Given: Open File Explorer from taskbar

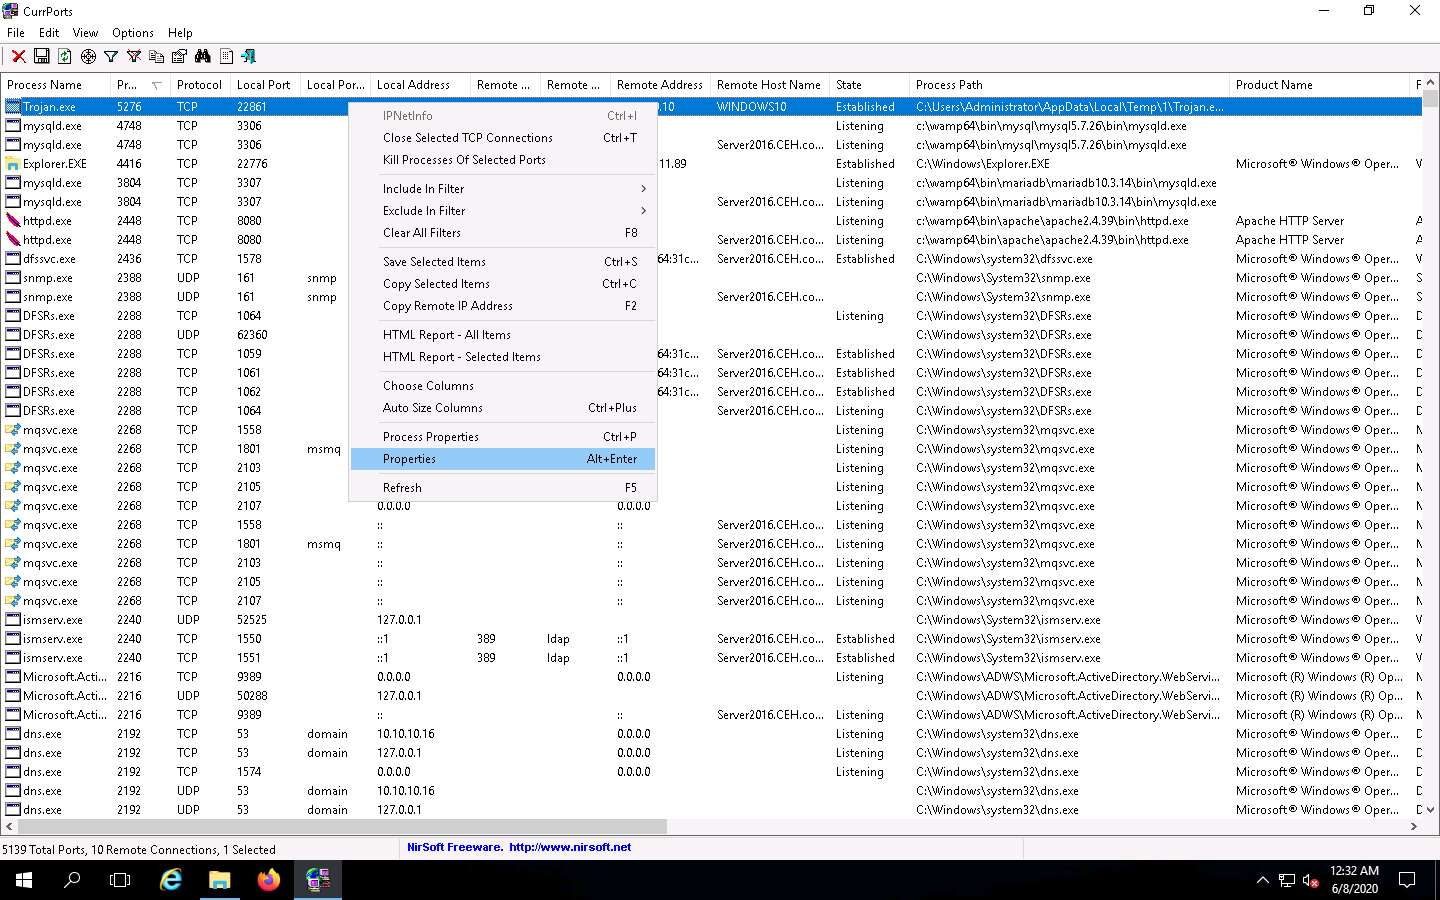Looking at the screenshot, I should click(x=219, y=880).
